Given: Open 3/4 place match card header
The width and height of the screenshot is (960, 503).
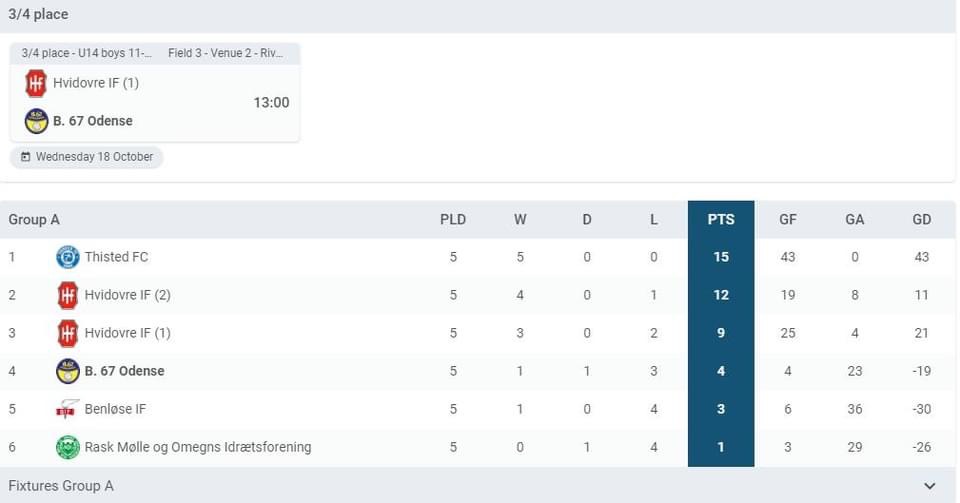Looking at the screenshot, I should 154,53.
